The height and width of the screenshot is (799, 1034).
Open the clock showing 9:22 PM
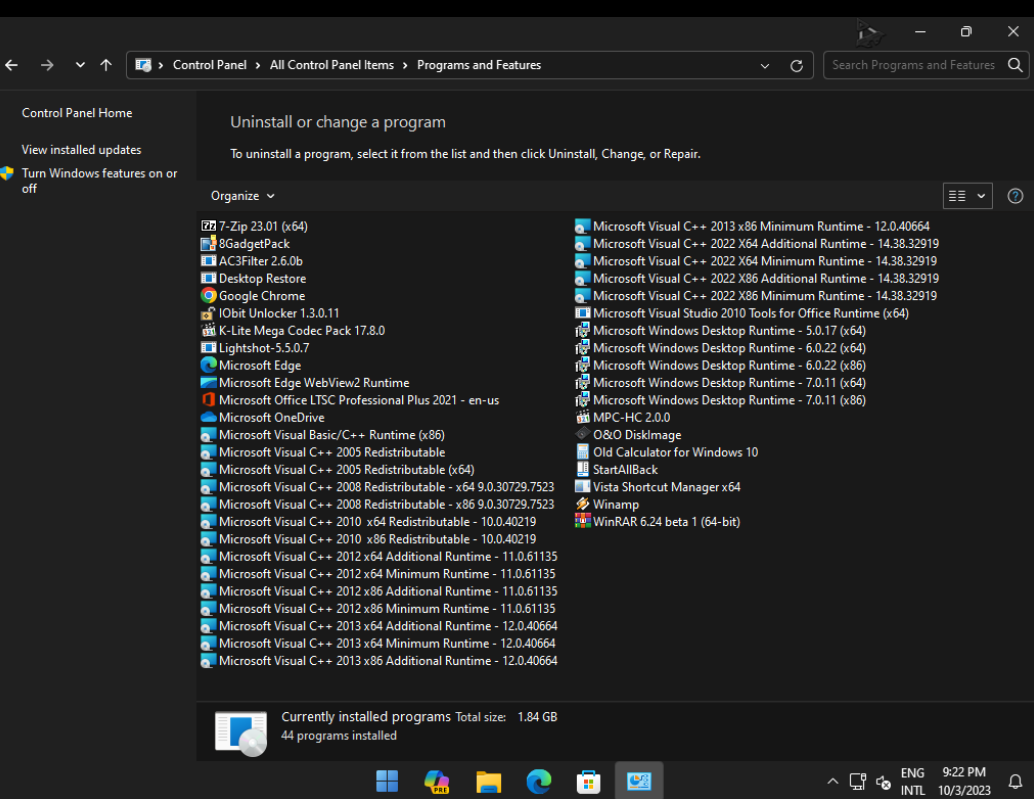click(x=964, y=781)
